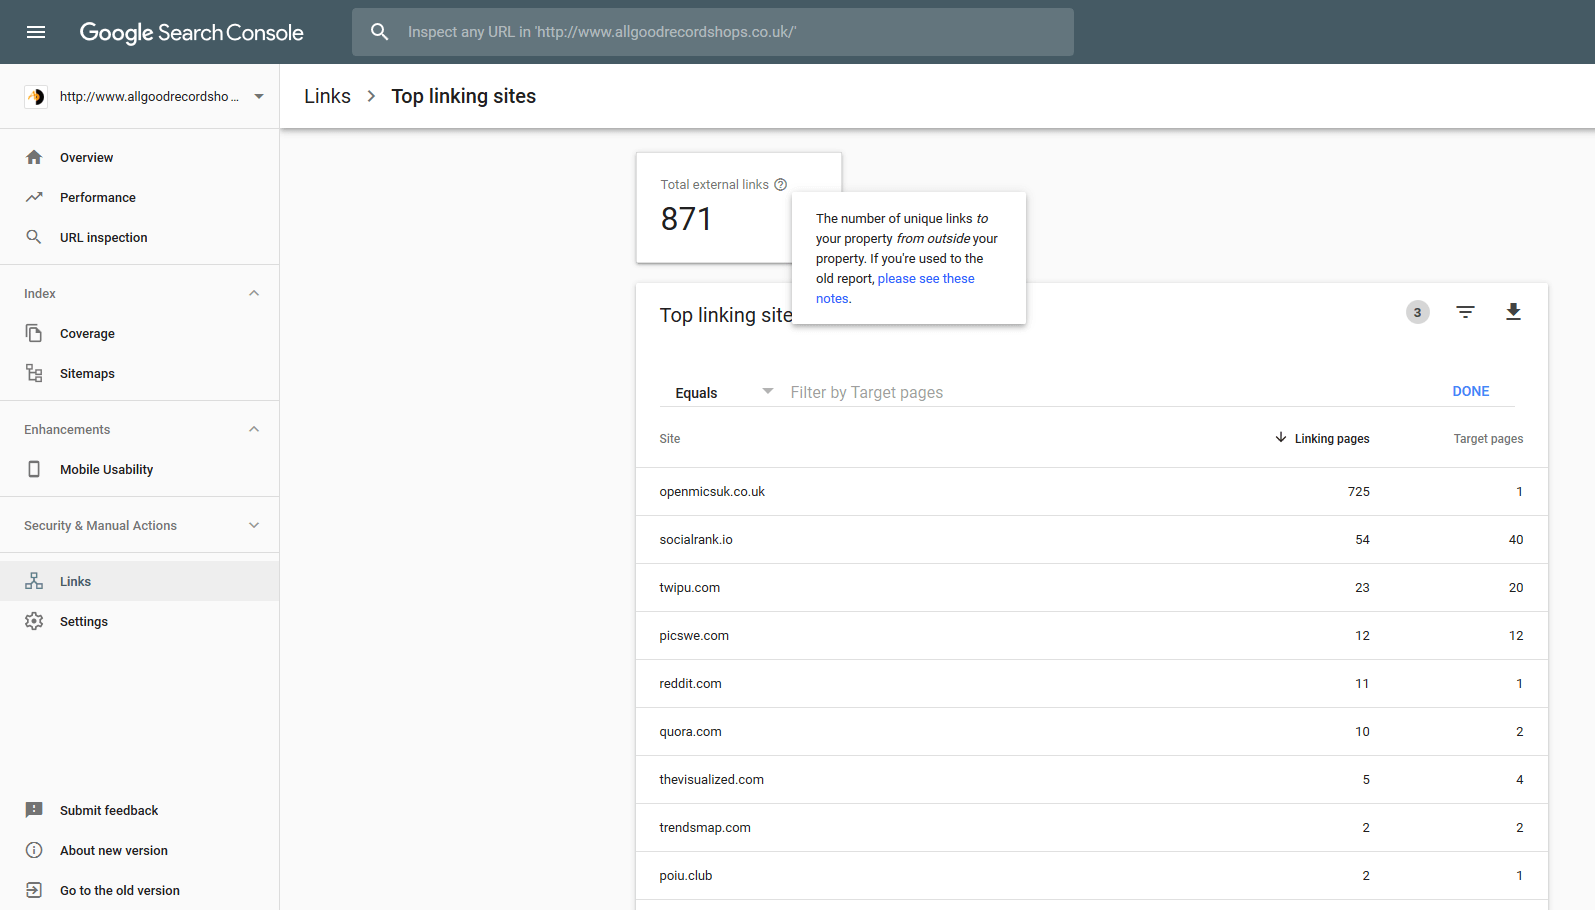The image size is (1595, 910).
Task: Open the twipu.com row
Action: pos(1092,587)
